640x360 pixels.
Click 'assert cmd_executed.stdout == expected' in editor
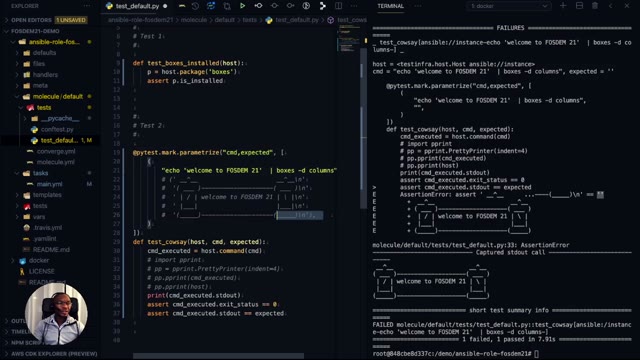pyautogui.click(x=216, y=313)
